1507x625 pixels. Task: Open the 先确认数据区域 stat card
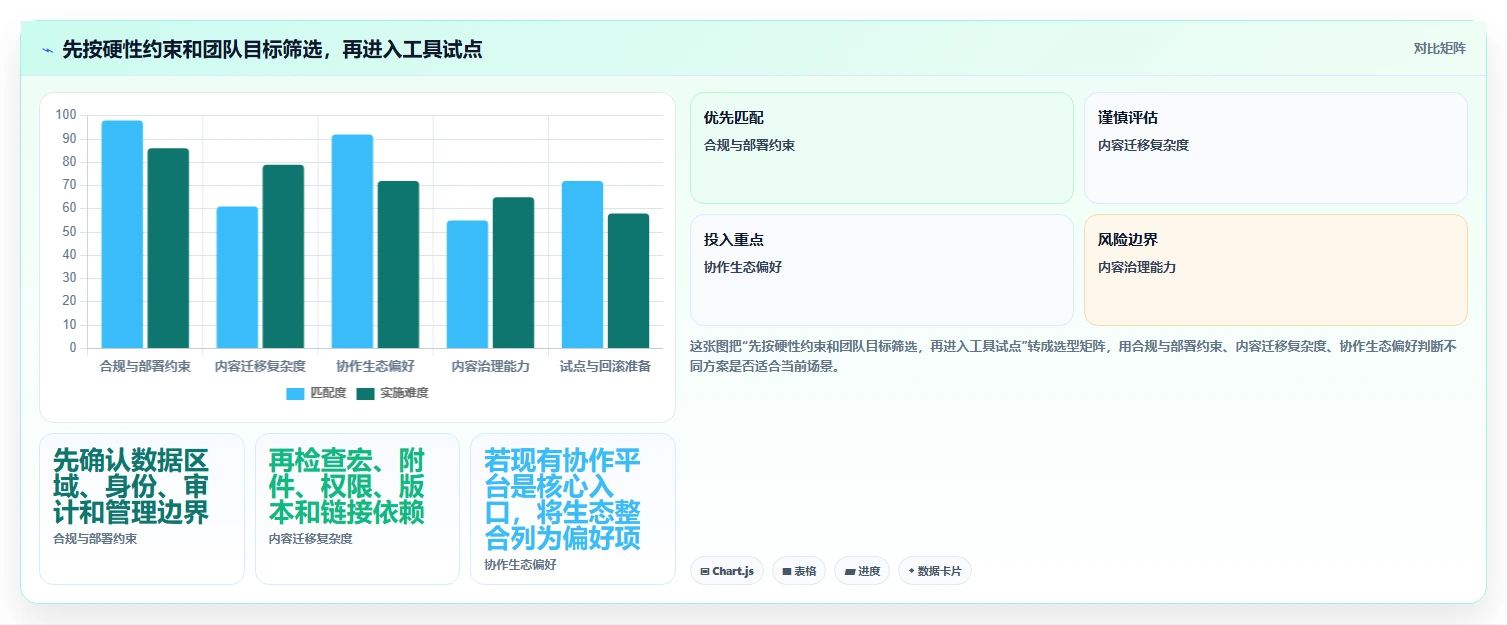click(x=142, y=508)
